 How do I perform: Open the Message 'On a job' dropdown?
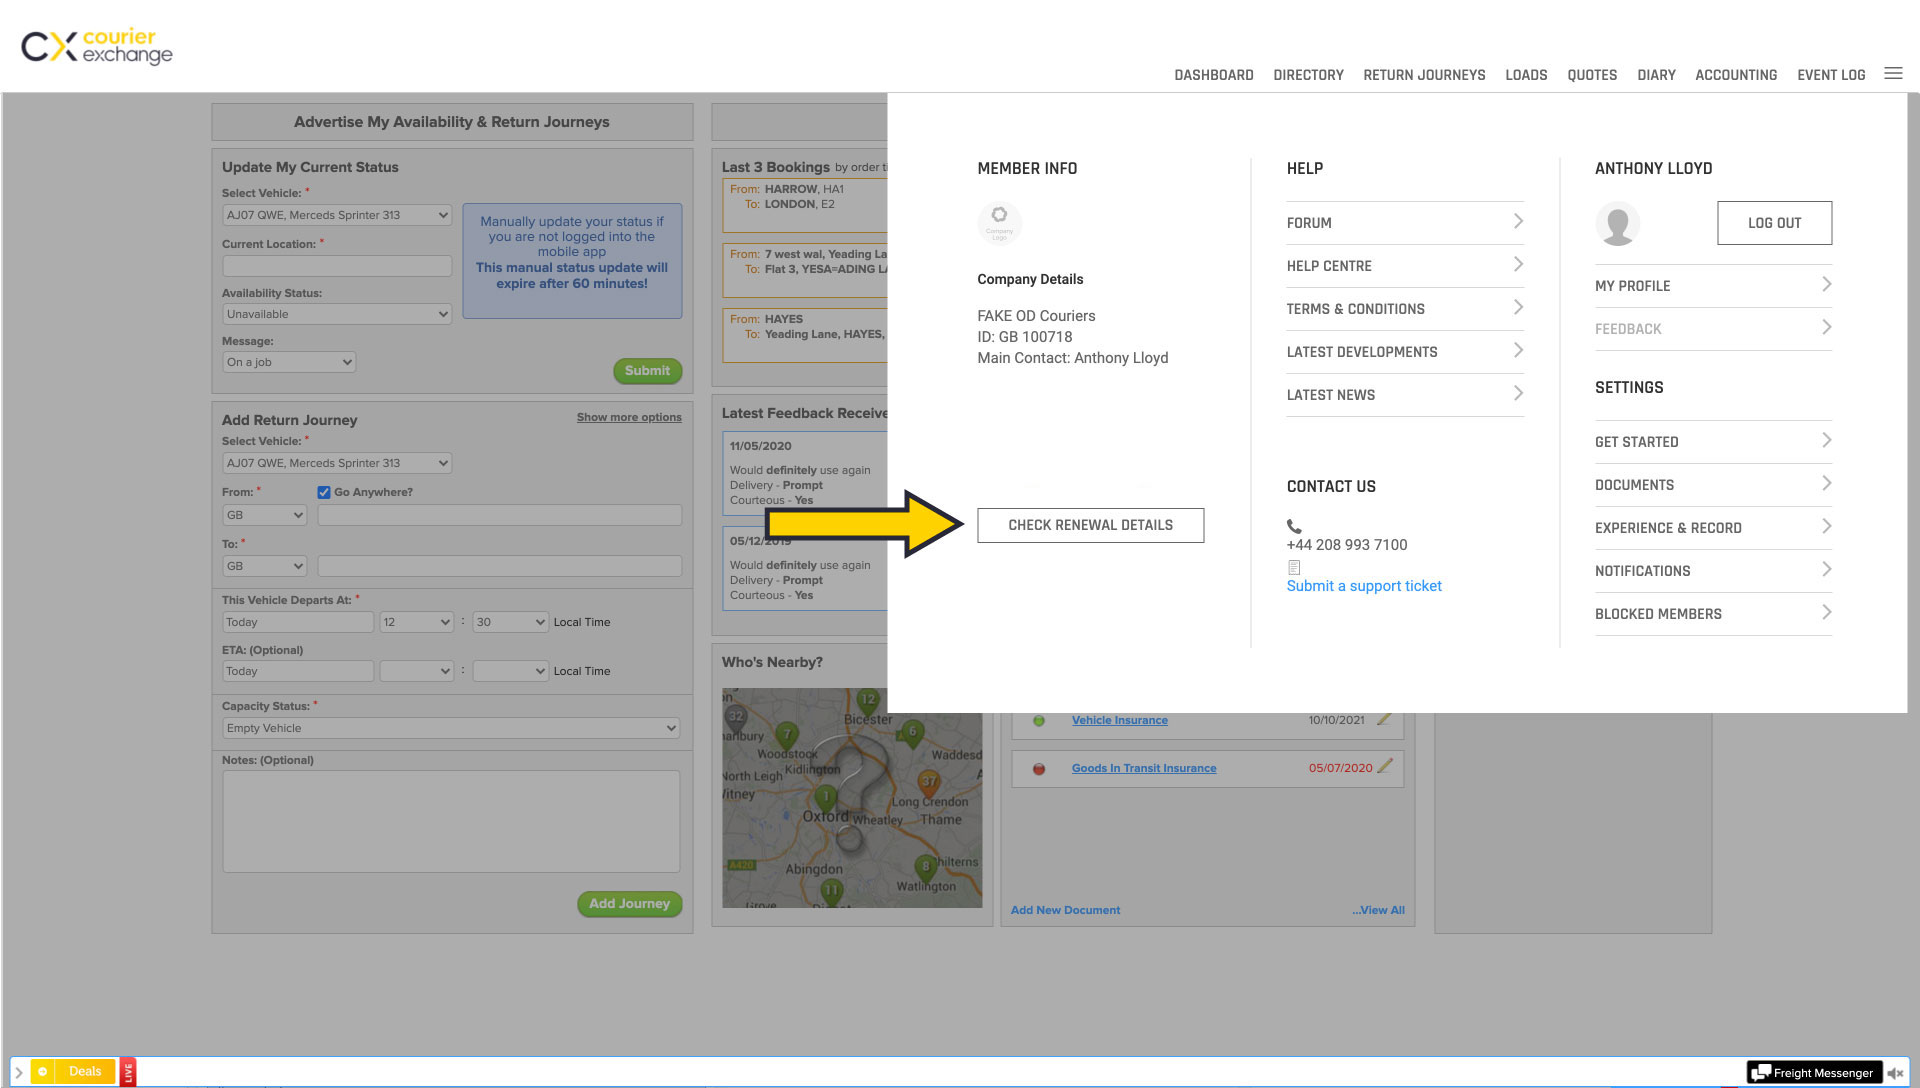[289, 362]
